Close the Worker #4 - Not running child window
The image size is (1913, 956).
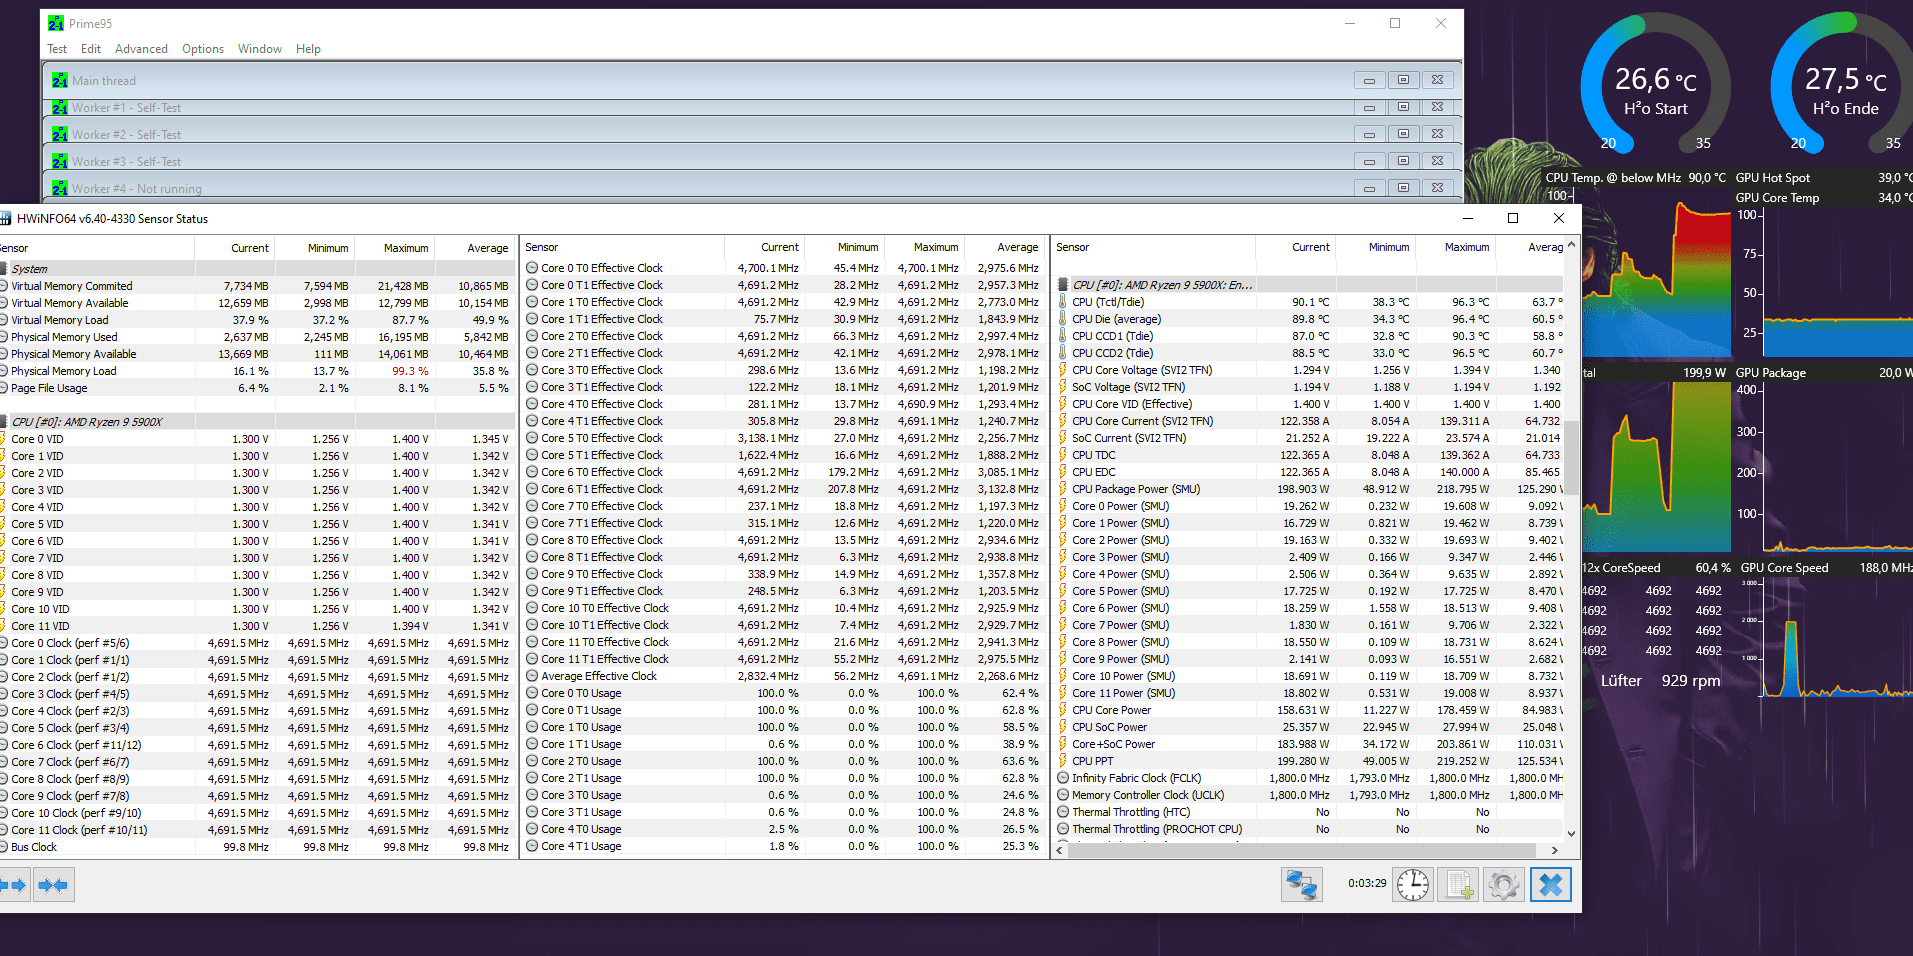[x=1437, y=188]
